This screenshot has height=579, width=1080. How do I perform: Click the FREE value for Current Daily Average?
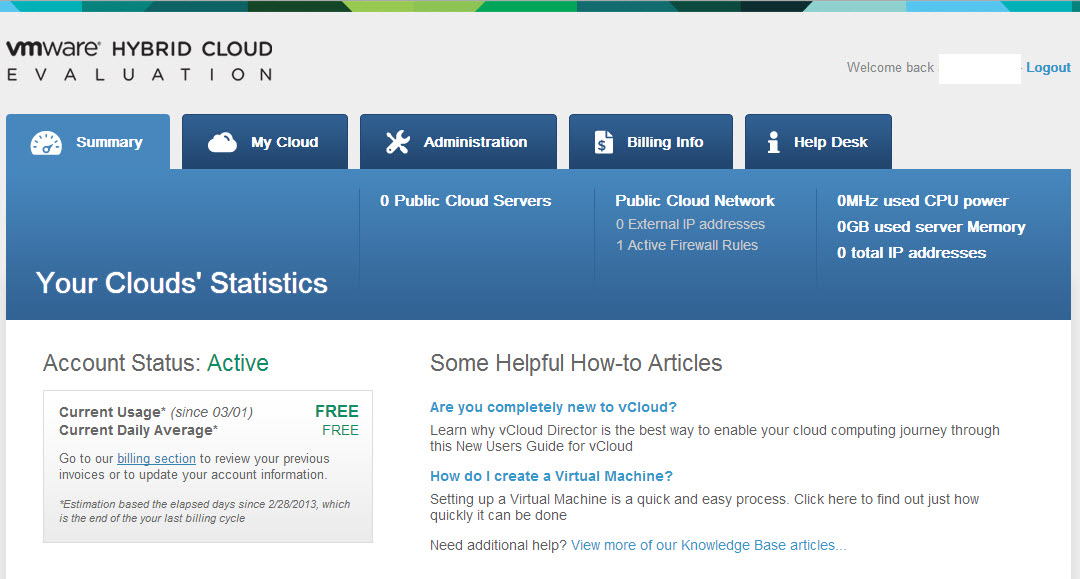(x=340, y=430)
